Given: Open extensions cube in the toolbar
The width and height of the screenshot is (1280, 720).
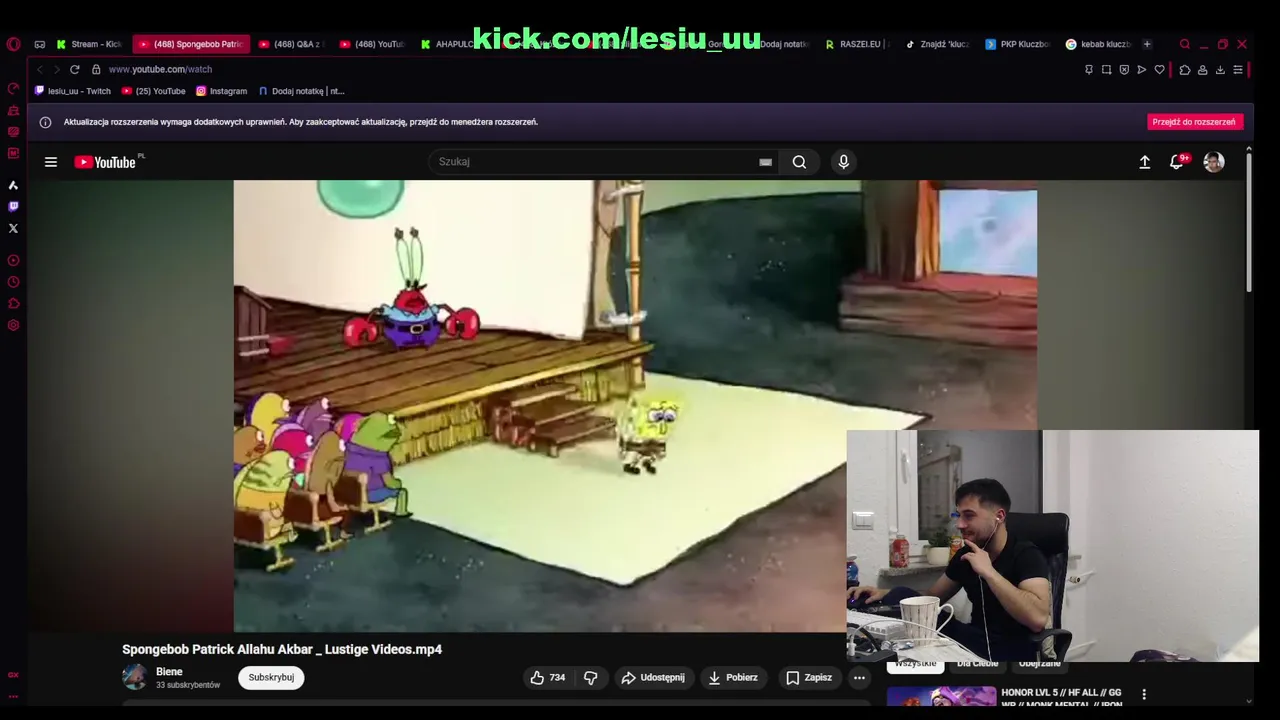Looking at the screenshot, I should [x=1185, y=69].
